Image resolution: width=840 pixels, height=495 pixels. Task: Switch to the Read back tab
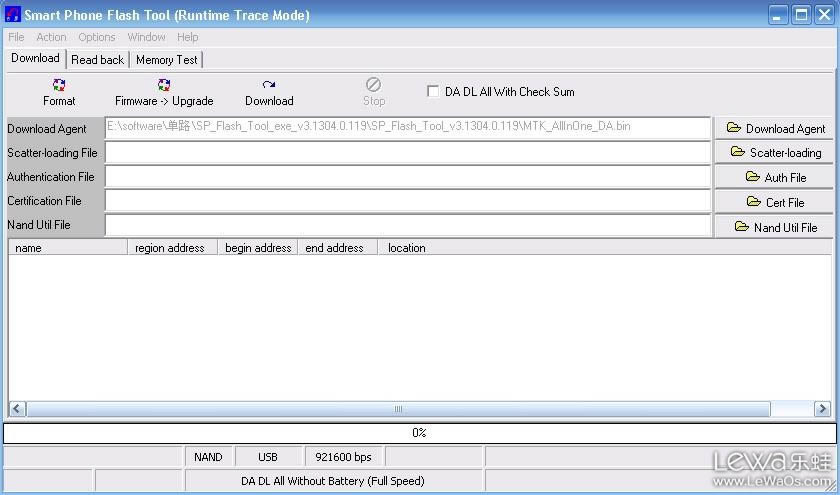[x=98, y=60]
